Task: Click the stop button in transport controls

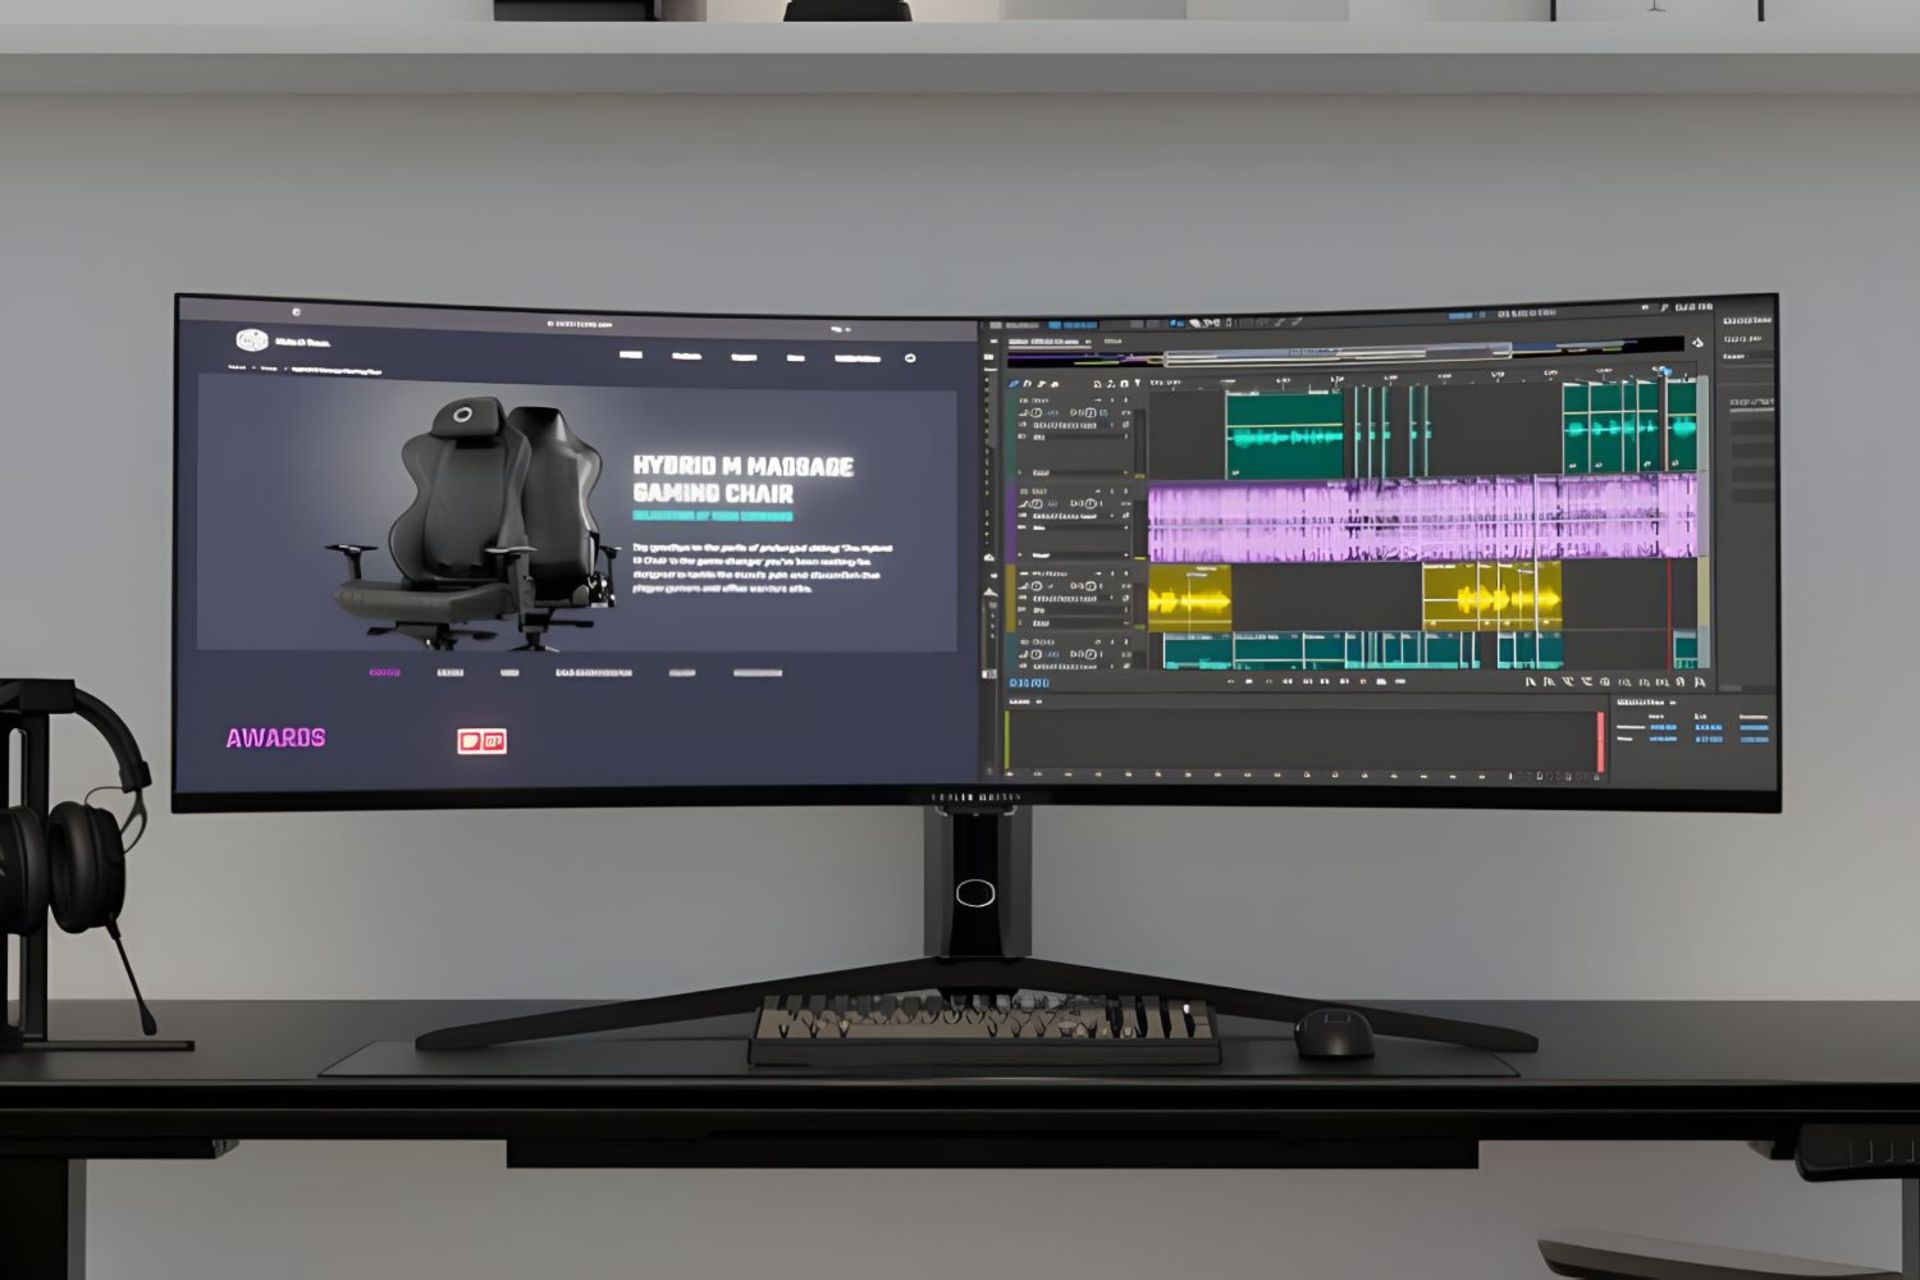Action: [x=1249, y=681]
